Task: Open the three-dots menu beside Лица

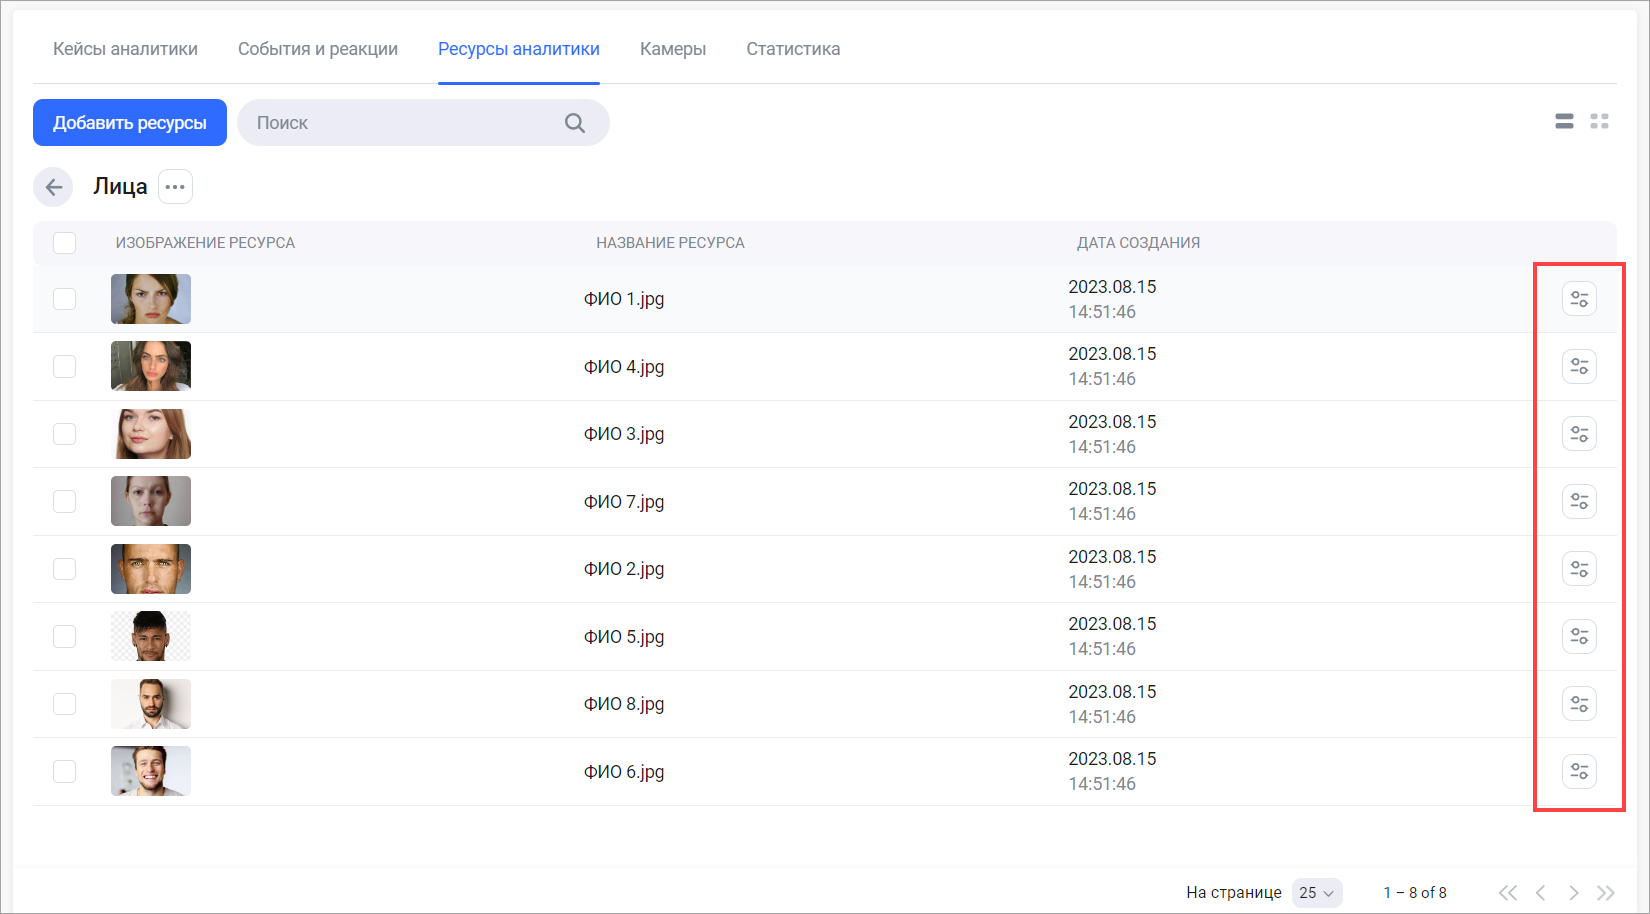Action: click(x=175, y=187)
